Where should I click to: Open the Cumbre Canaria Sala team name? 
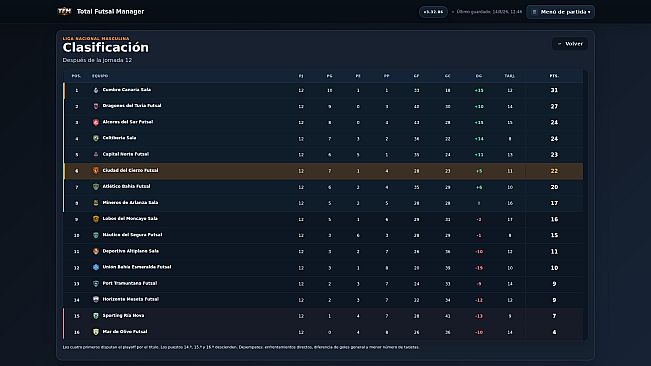click(x=127, y=90)
